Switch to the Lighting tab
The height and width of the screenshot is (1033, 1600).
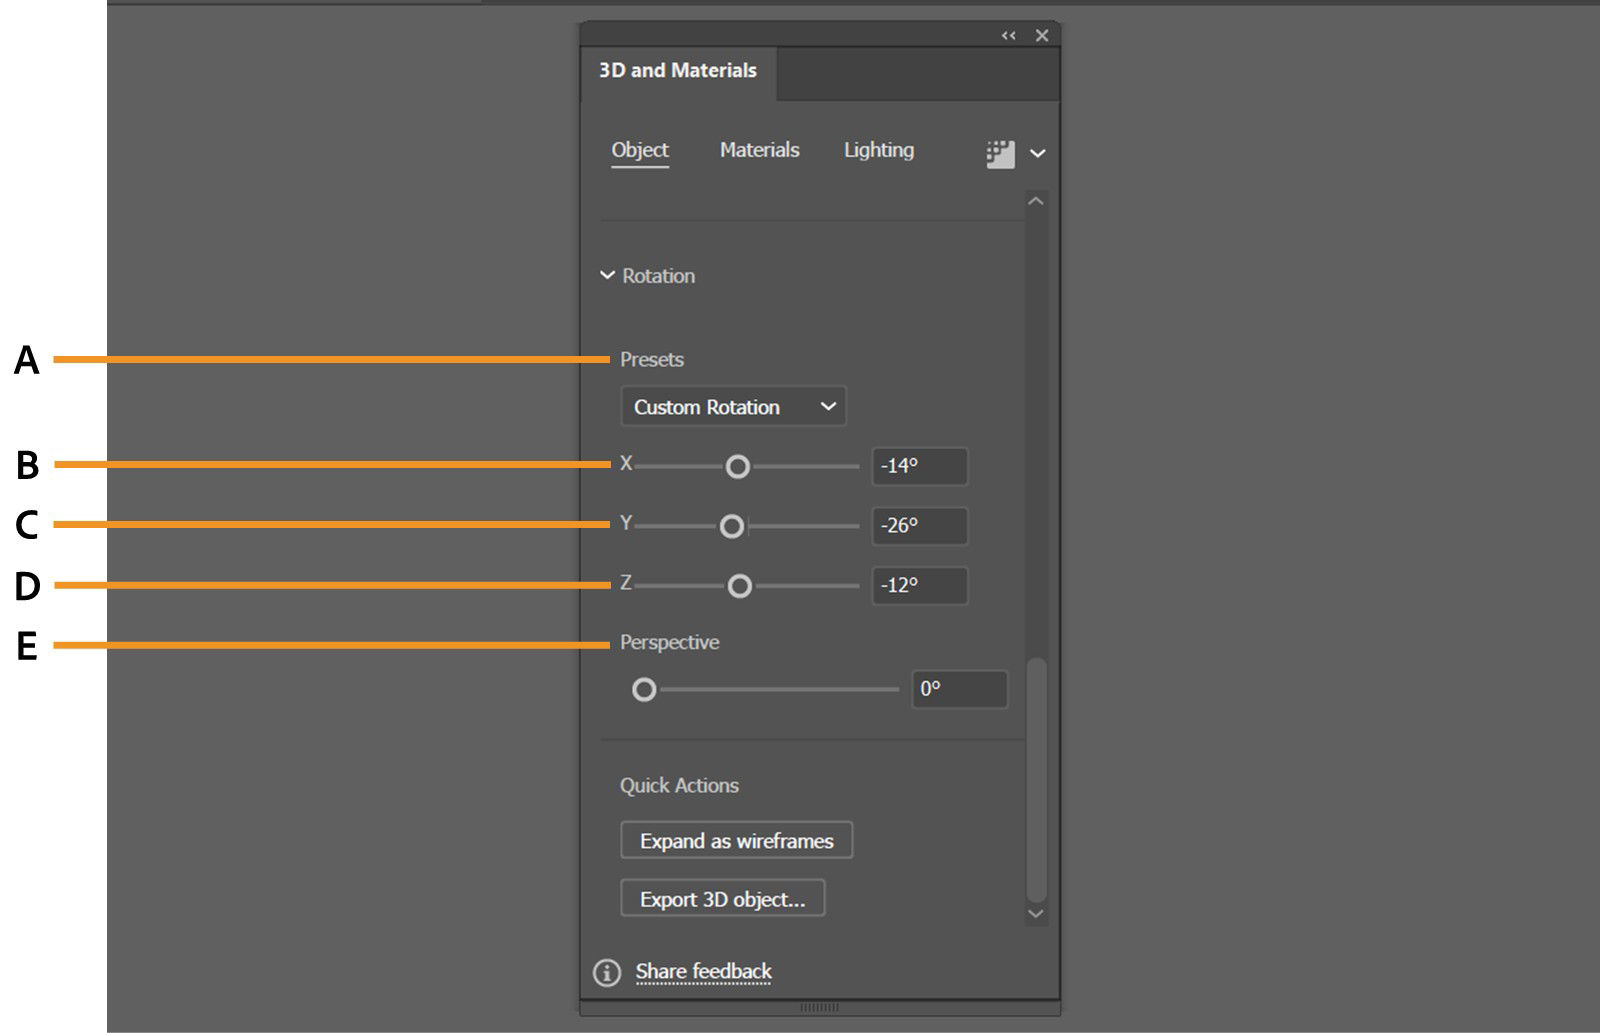coord(878,150)
